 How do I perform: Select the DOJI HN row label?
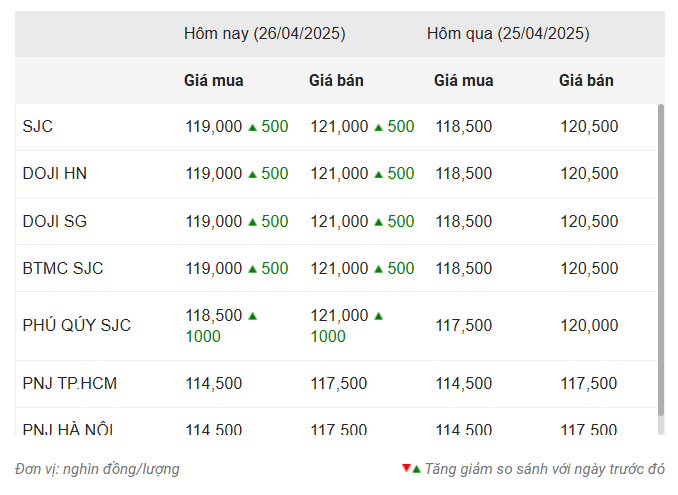click(x=54, y=174)
